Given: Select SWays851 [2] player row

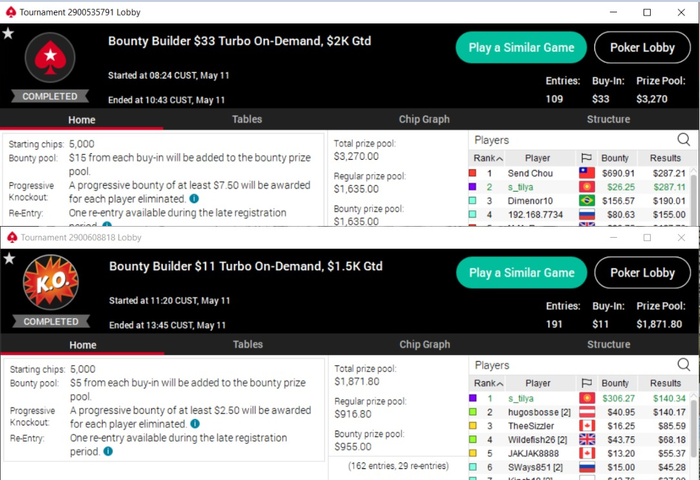Looking at the screenshot, I should pyautogui.click(x=579, y=467).
